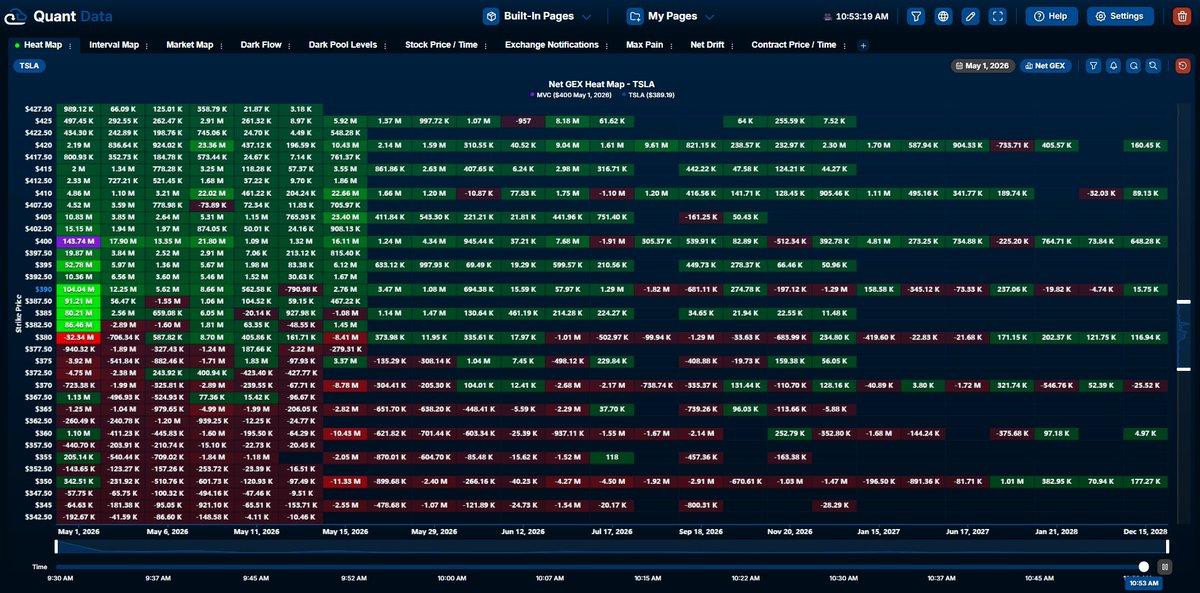
Task: Pause timeline playback button
Action: (x=1164, y=566)
